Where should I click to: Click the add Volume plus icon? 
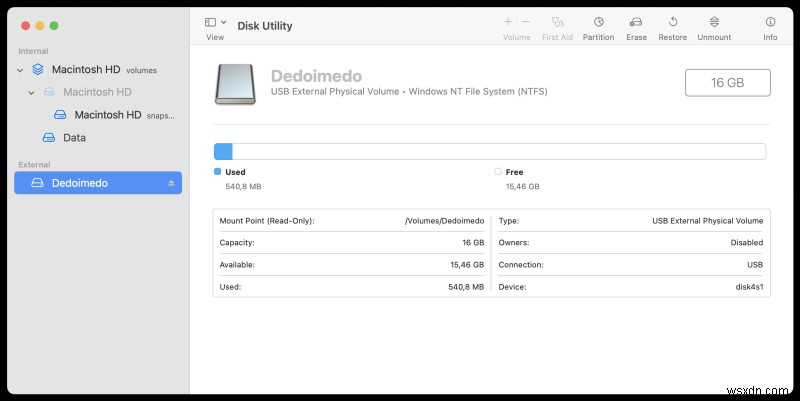pos(508,21)
